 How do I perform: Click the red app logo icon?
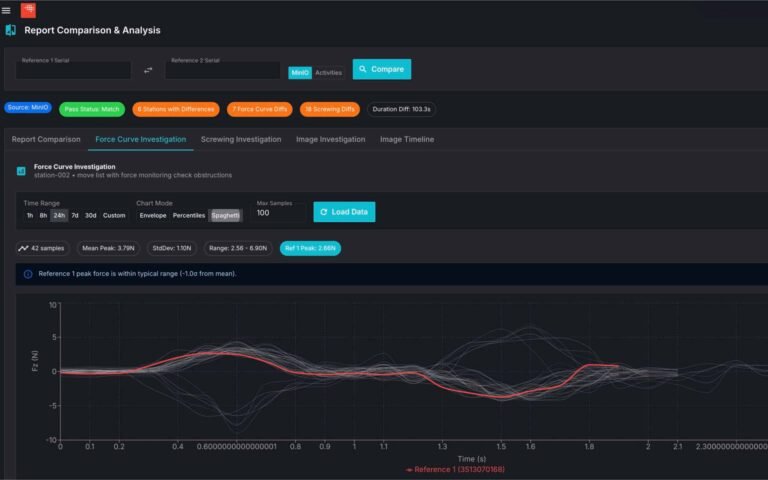click(28, 10)
